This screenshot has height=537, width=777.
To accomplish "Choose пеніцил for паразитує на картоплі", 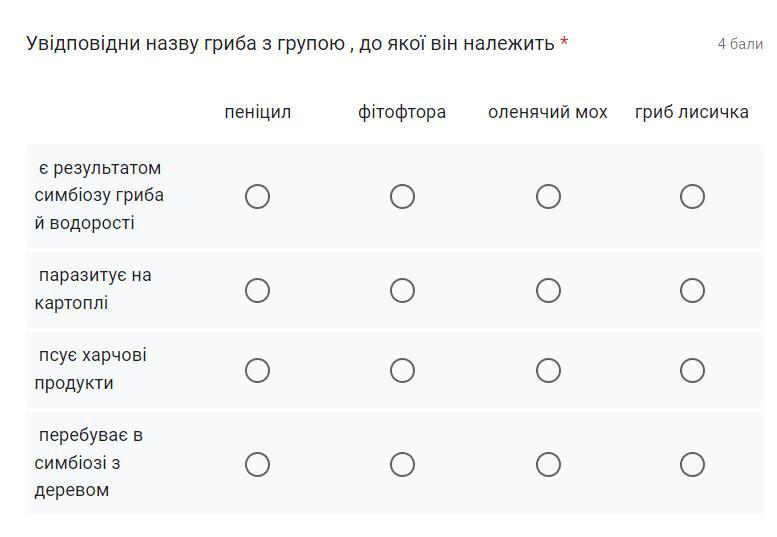I will (257, 290).
